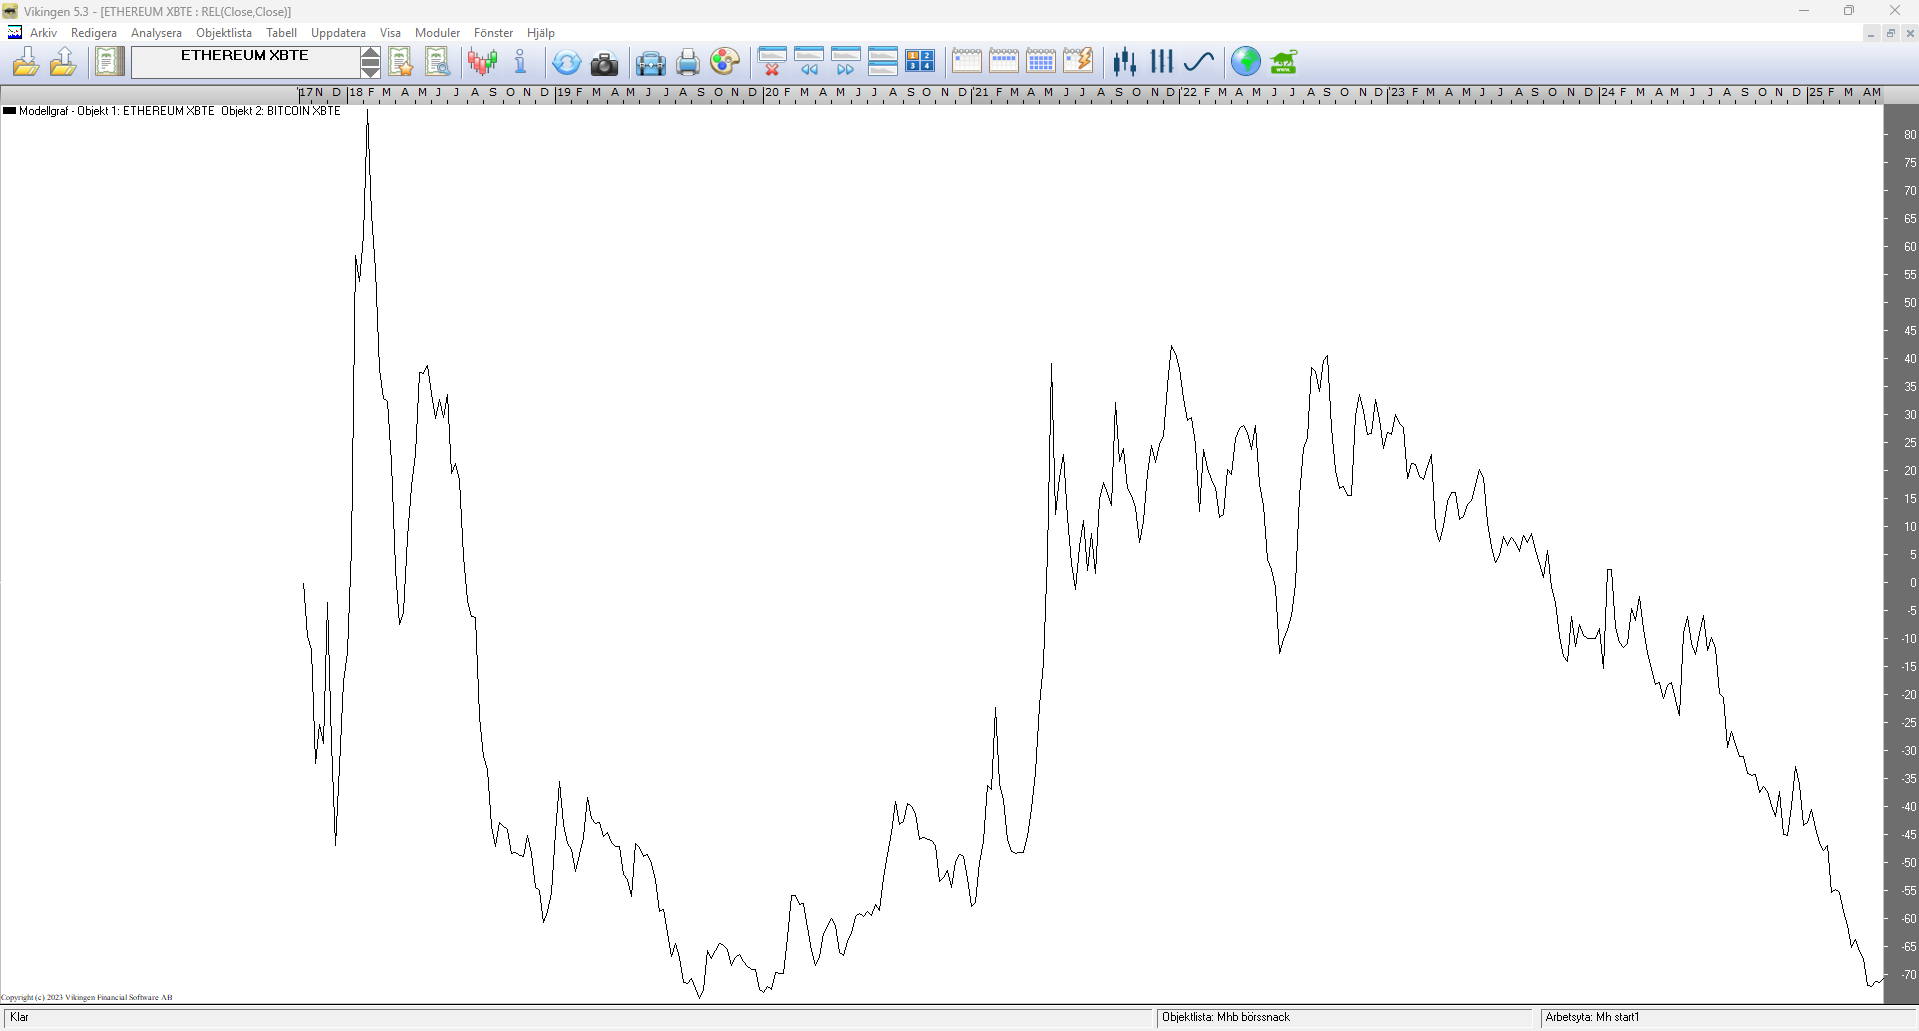Click the Vikingen Financial Software copyright text
The width and height of the screenshot is (1919, 1031).
(x=87, y=997)
